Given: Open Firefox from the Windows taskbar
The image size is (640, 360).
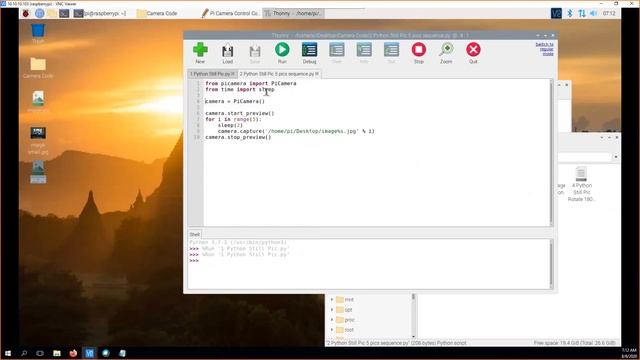Looking at the screenshot, I should click(73, 353).
